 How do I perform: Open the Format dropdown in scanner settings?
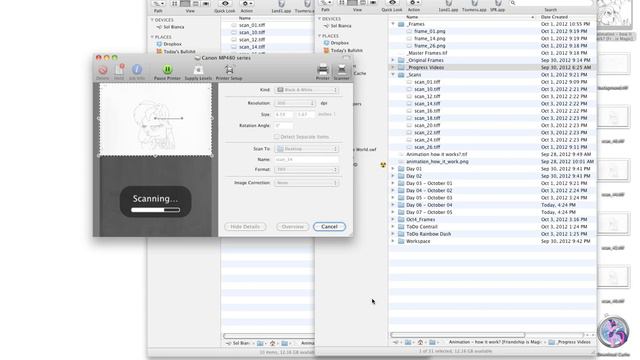coord(307,169)
